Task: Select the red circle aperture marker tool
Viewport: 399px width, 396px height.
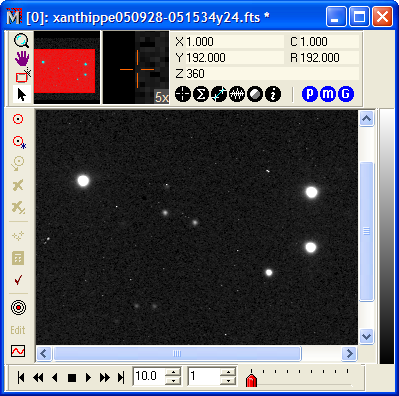Action: coord(18,119)
